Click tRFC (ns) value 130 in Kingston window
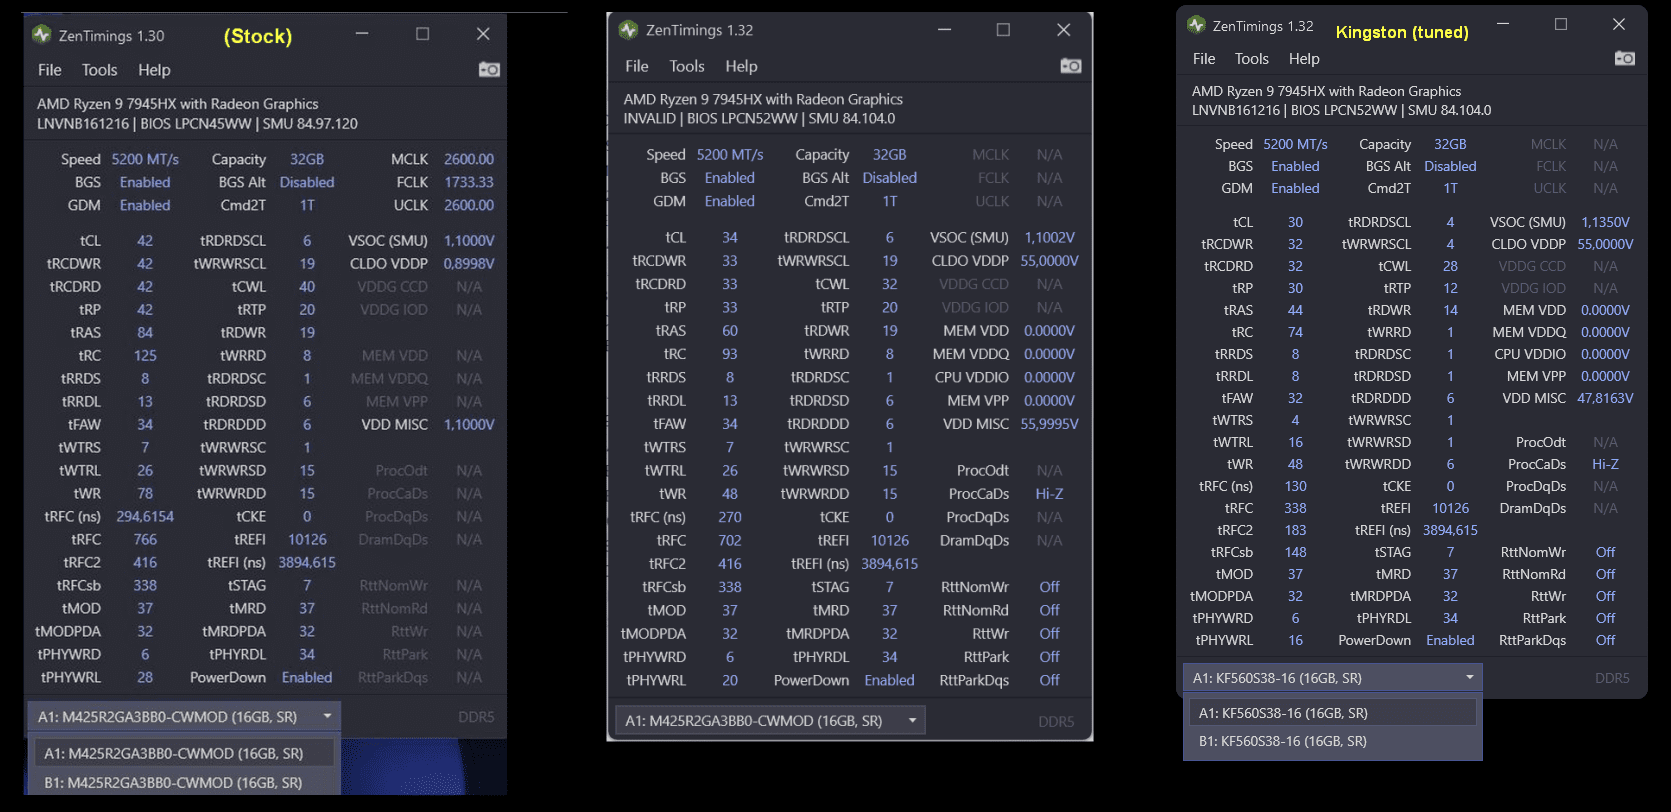This screenshot has width=1671, height=812. click(x=1295, y=486)
